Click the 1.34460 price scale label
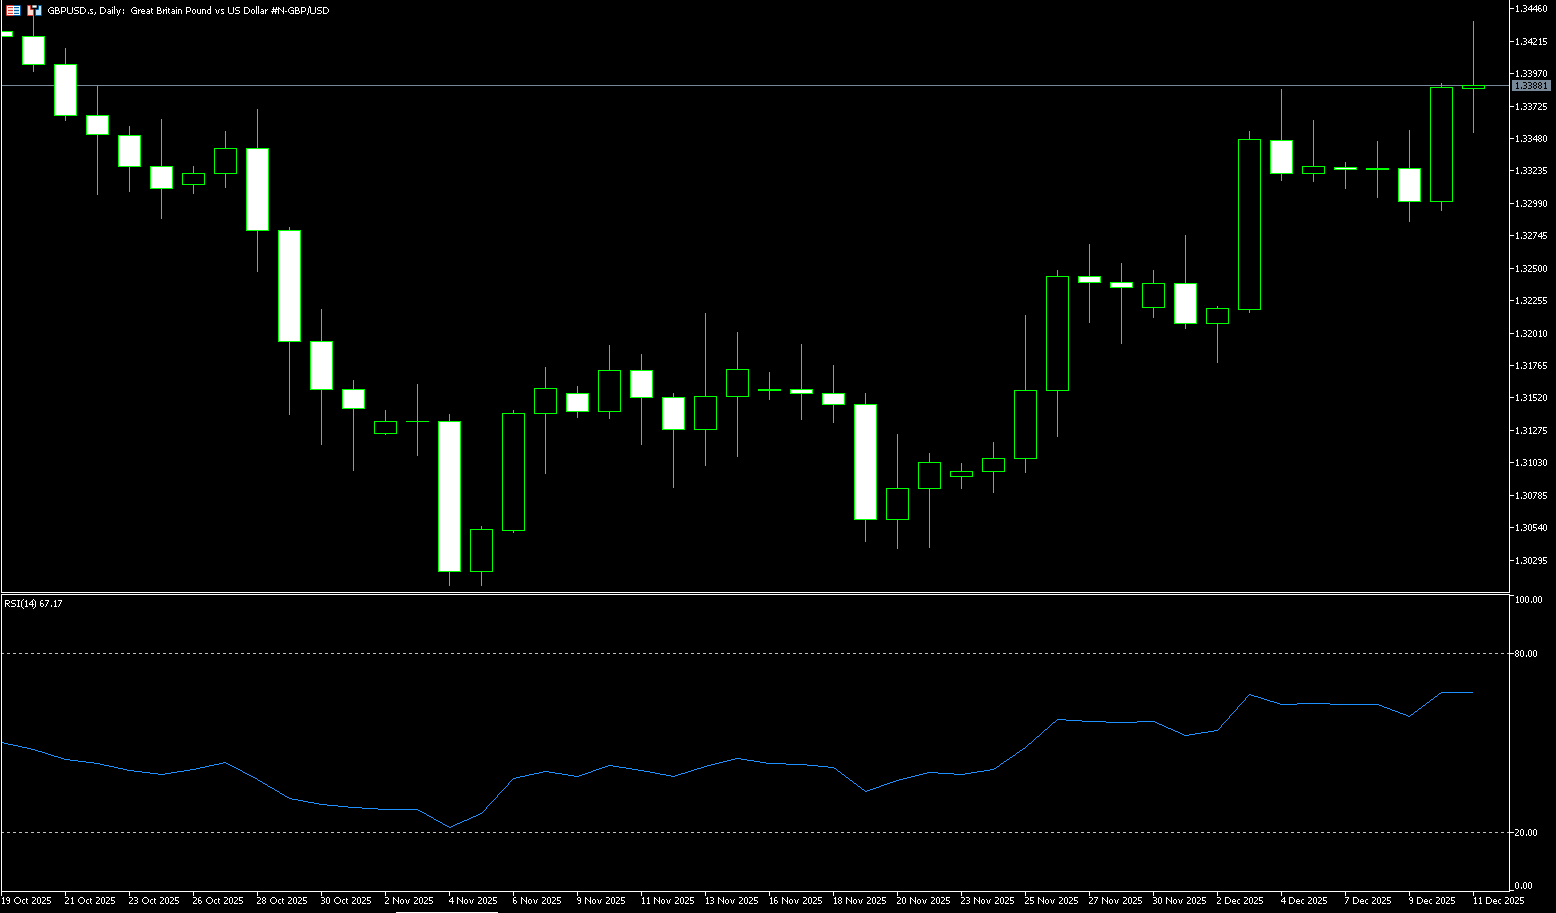 [1531, 8]
